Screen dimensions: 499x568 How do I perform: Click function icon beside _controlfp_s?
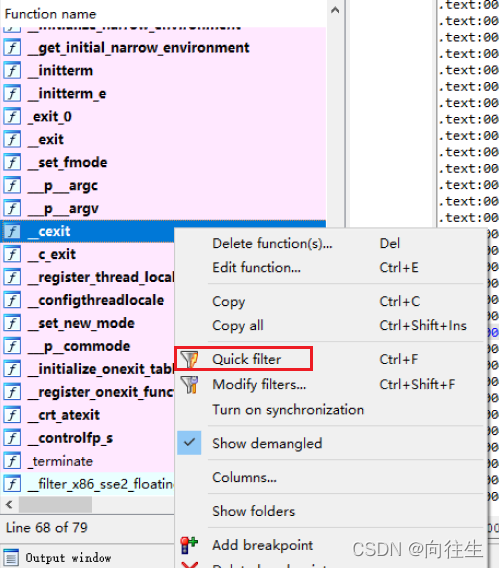coord(12,438)
